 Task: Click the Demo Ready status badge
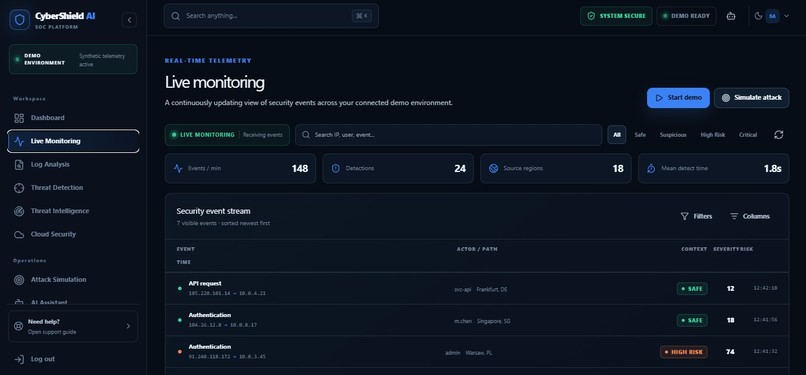tap(686, 16)
